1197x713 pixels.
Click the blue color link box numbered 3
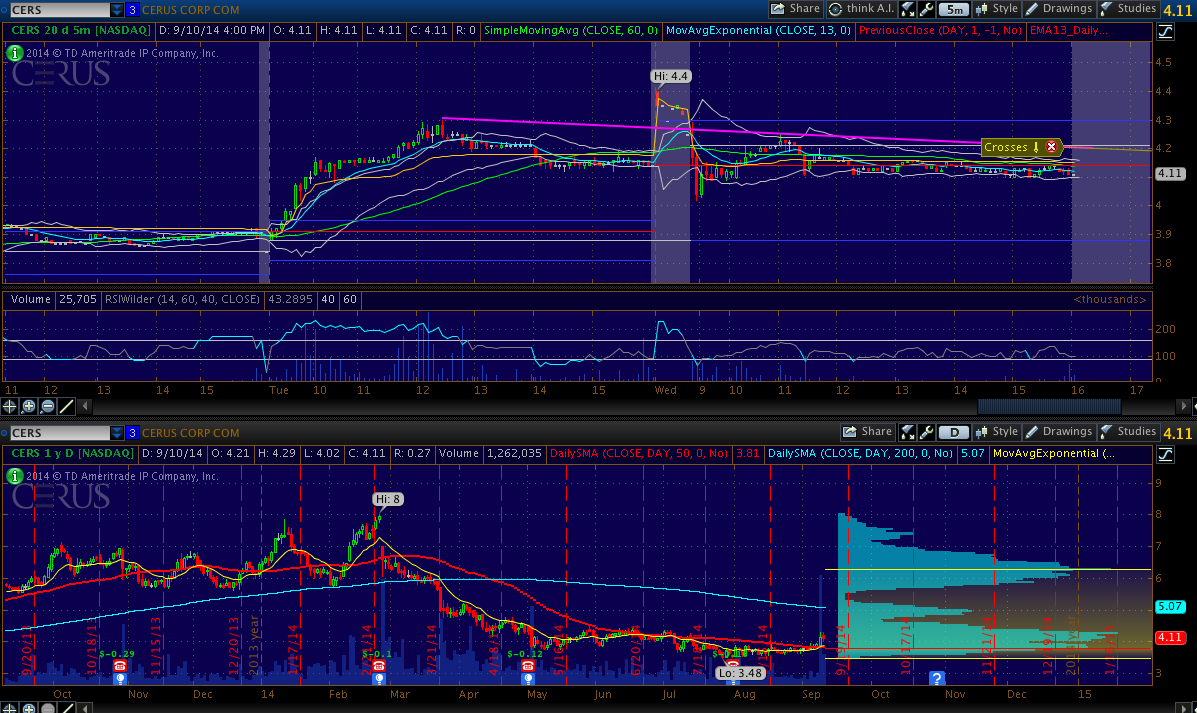coord(132,10)
